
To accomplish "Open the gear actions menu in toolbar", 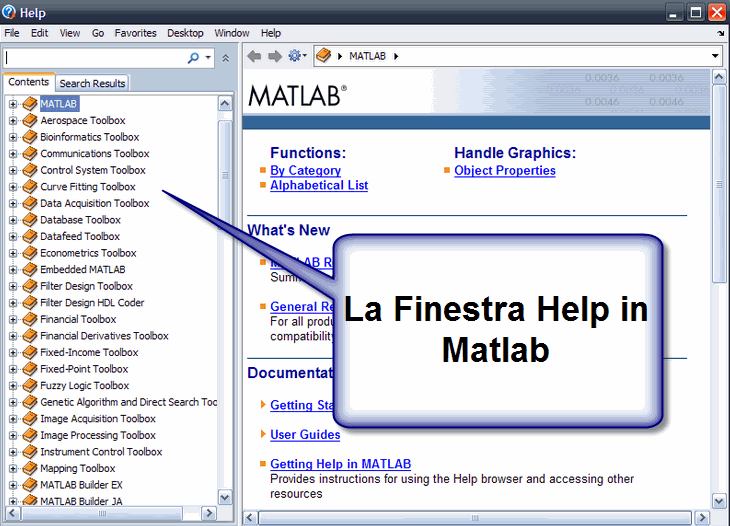I will tap(297, 56).
